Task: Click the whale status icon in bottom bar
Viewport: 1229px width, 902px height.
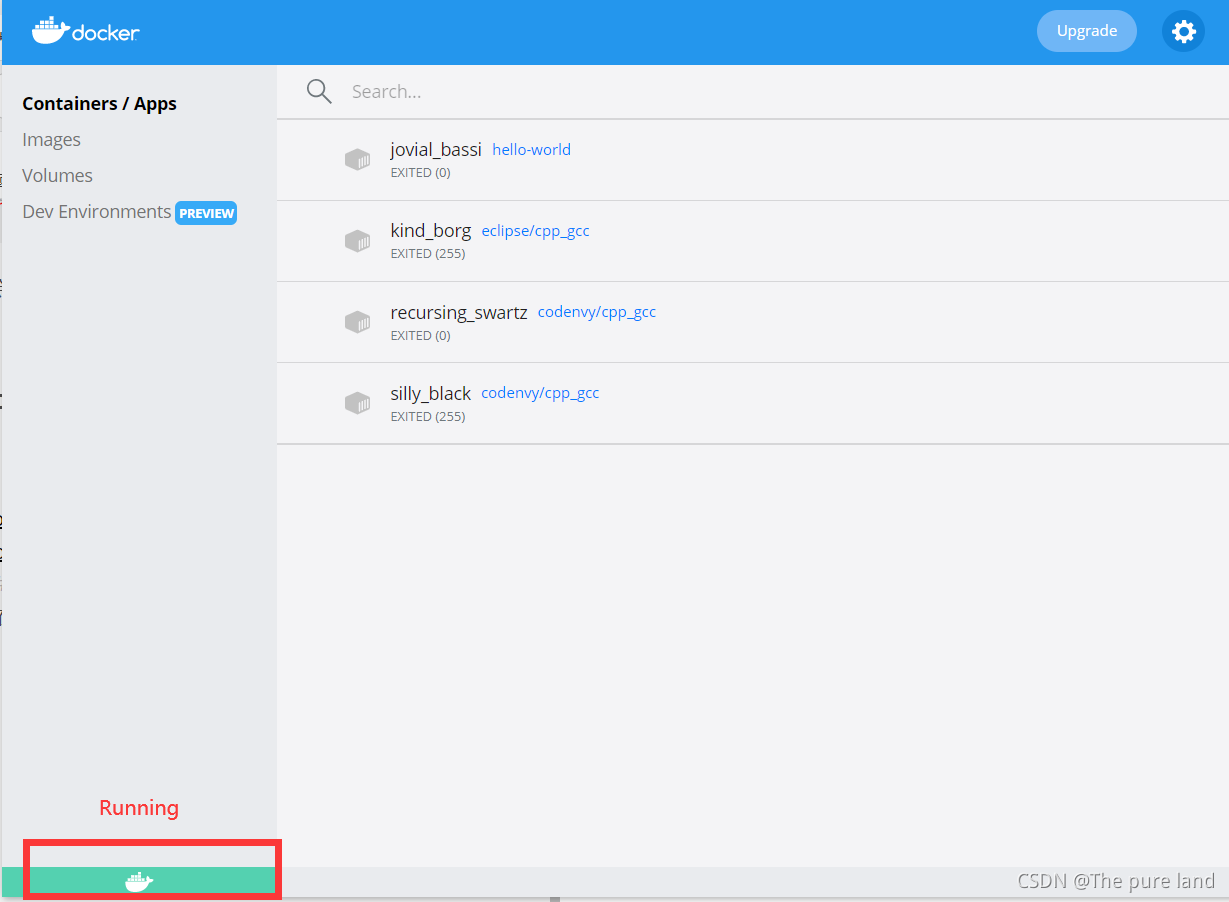Action: pos(139,881)
